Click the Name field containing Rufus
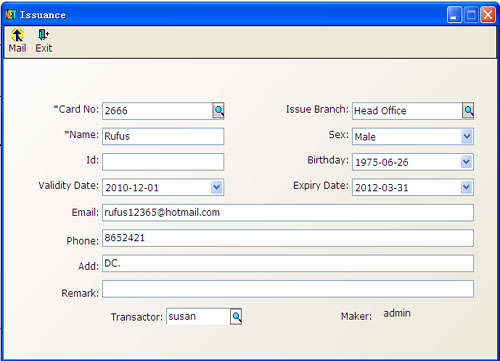Screen dimensions: 500x361 [x=163, y=136]
